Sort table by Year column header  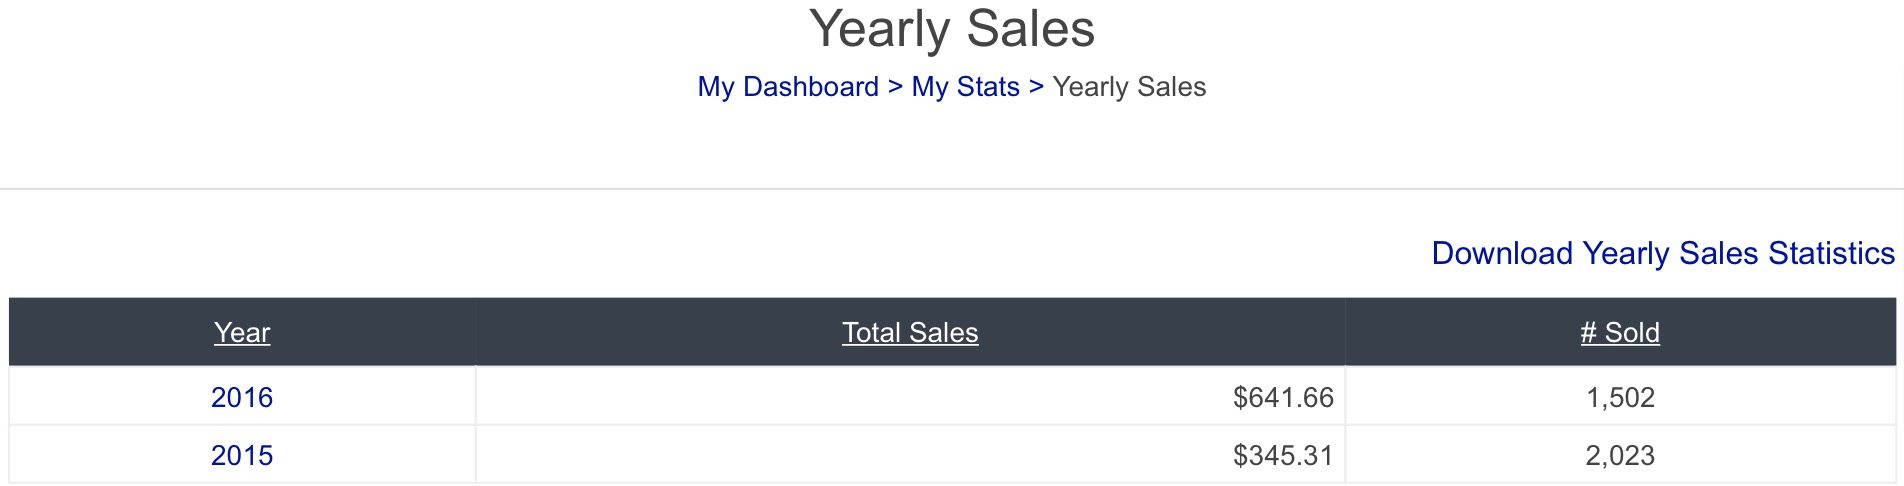click(x=242, y=332)
